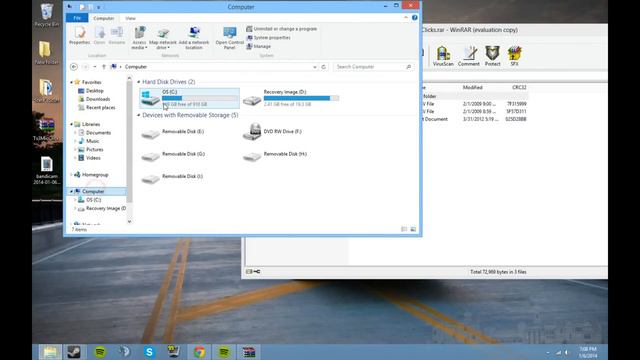The image size is (640, 360).
Task: Open System properties in ribbon
Action: click(269, 38)
